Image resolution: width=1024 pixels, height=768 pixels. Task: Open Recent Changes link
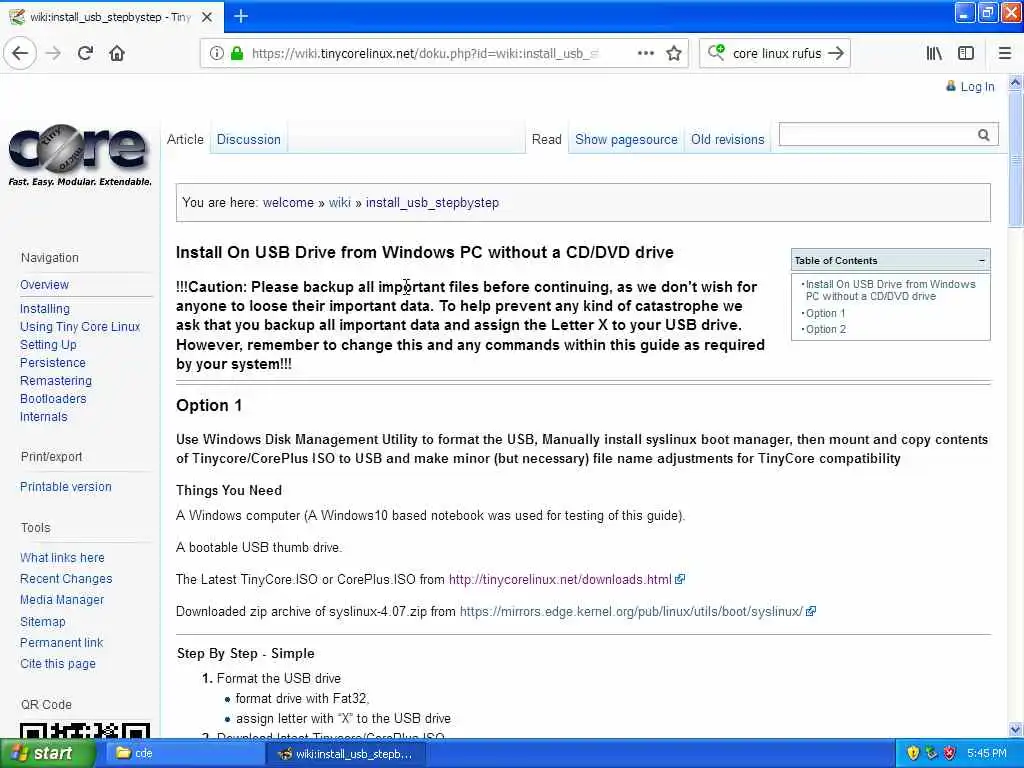tap(66, 579)
